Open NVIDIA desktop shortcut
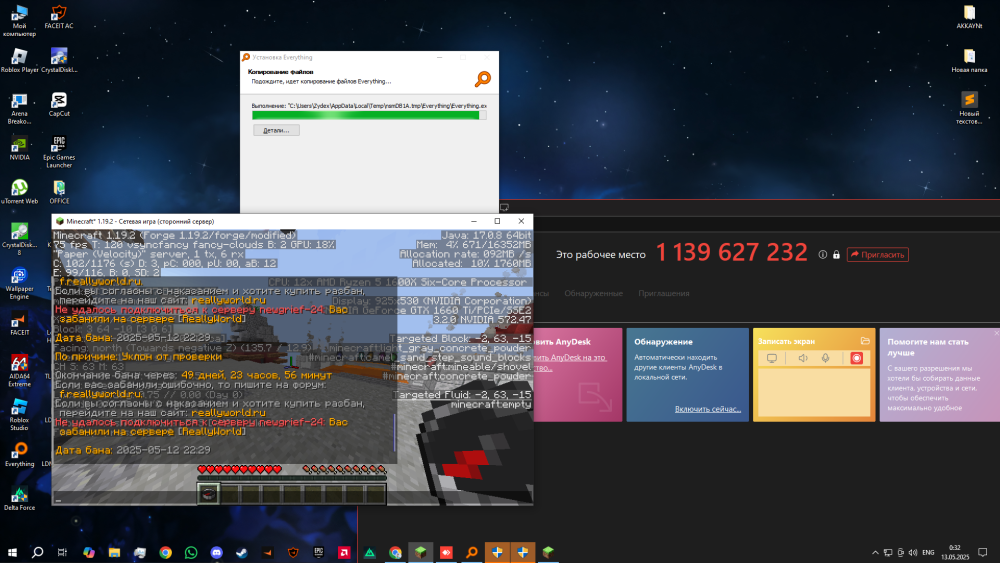Viewport: 1000px width, 563px height. [19, 149]
